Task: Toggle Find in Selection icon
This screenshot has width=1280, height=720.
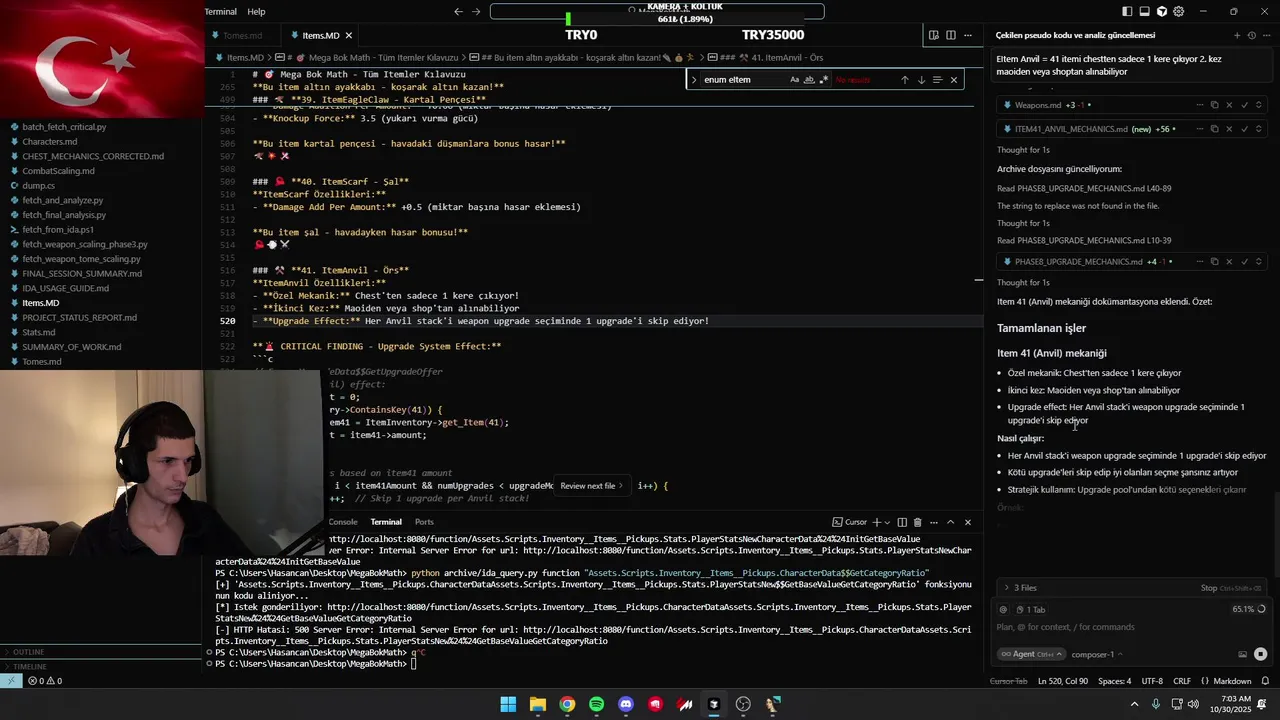Action: click(937, 80)
